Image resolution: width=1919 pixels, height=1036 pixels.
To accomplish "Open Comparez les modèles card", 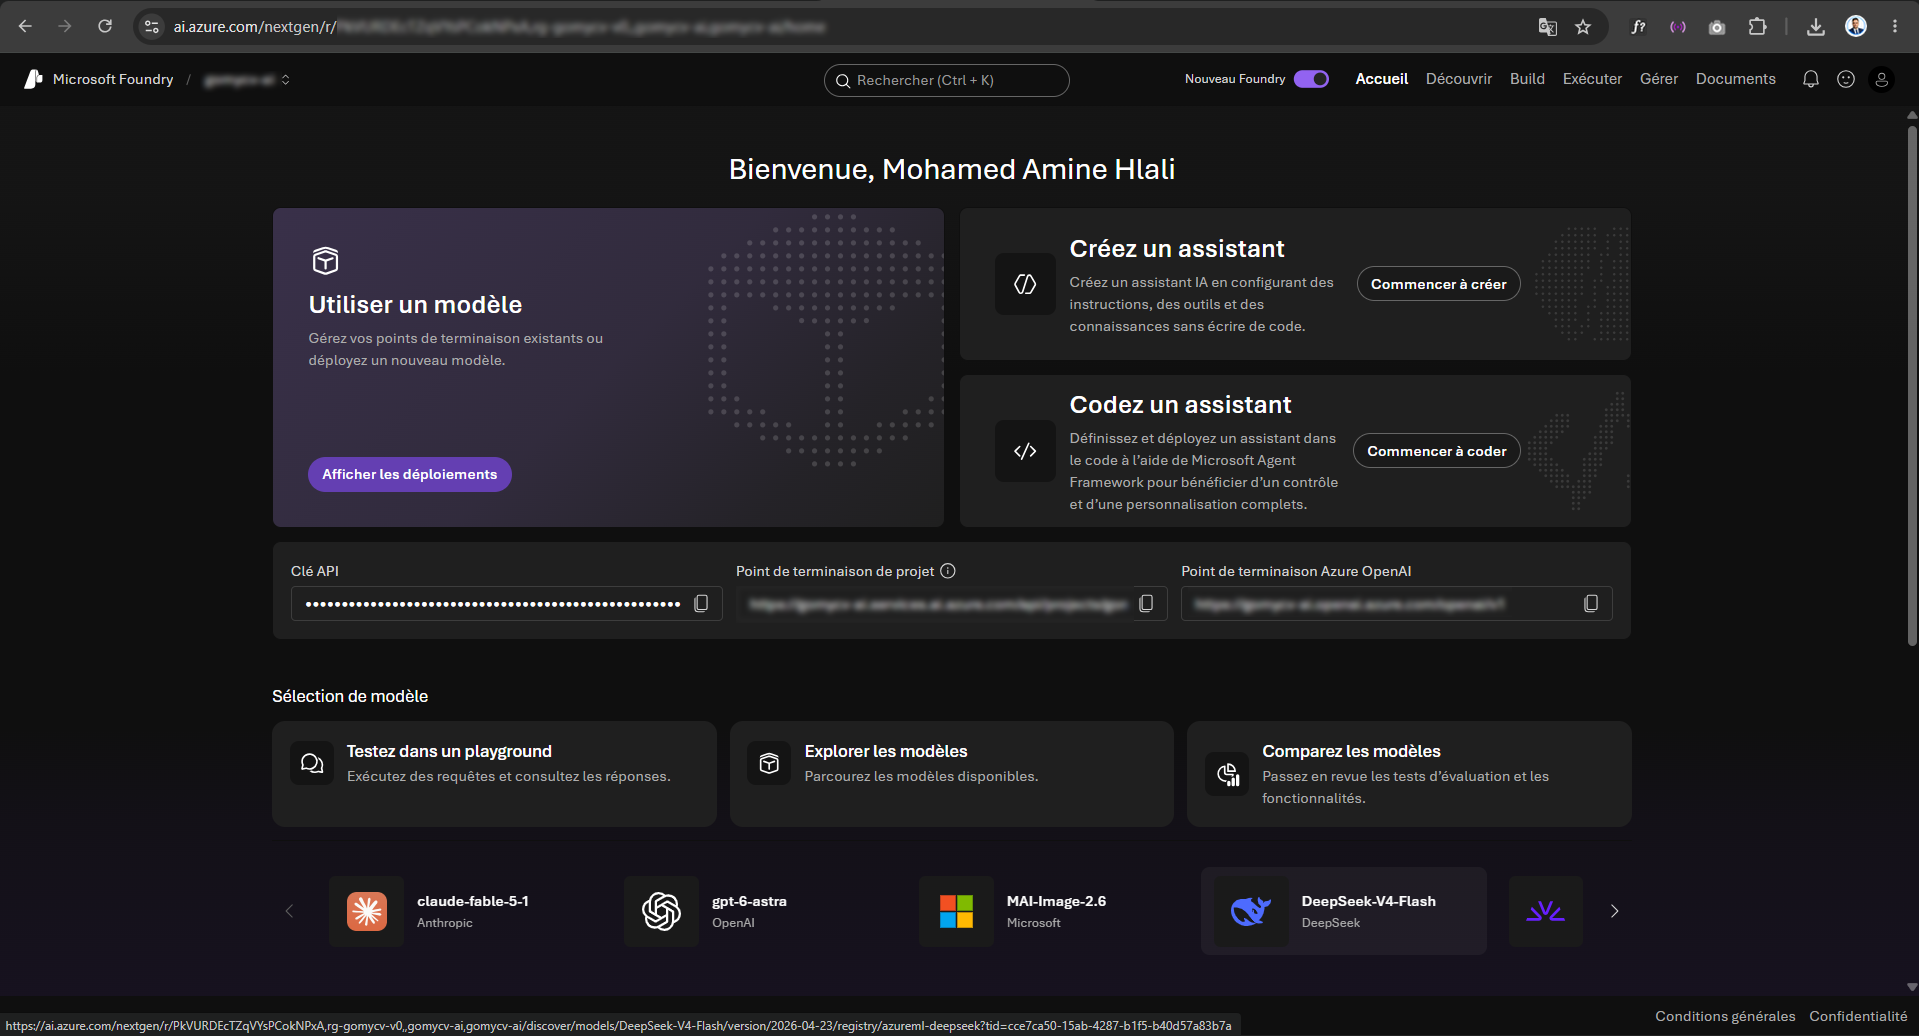I will pos(1409,774).
